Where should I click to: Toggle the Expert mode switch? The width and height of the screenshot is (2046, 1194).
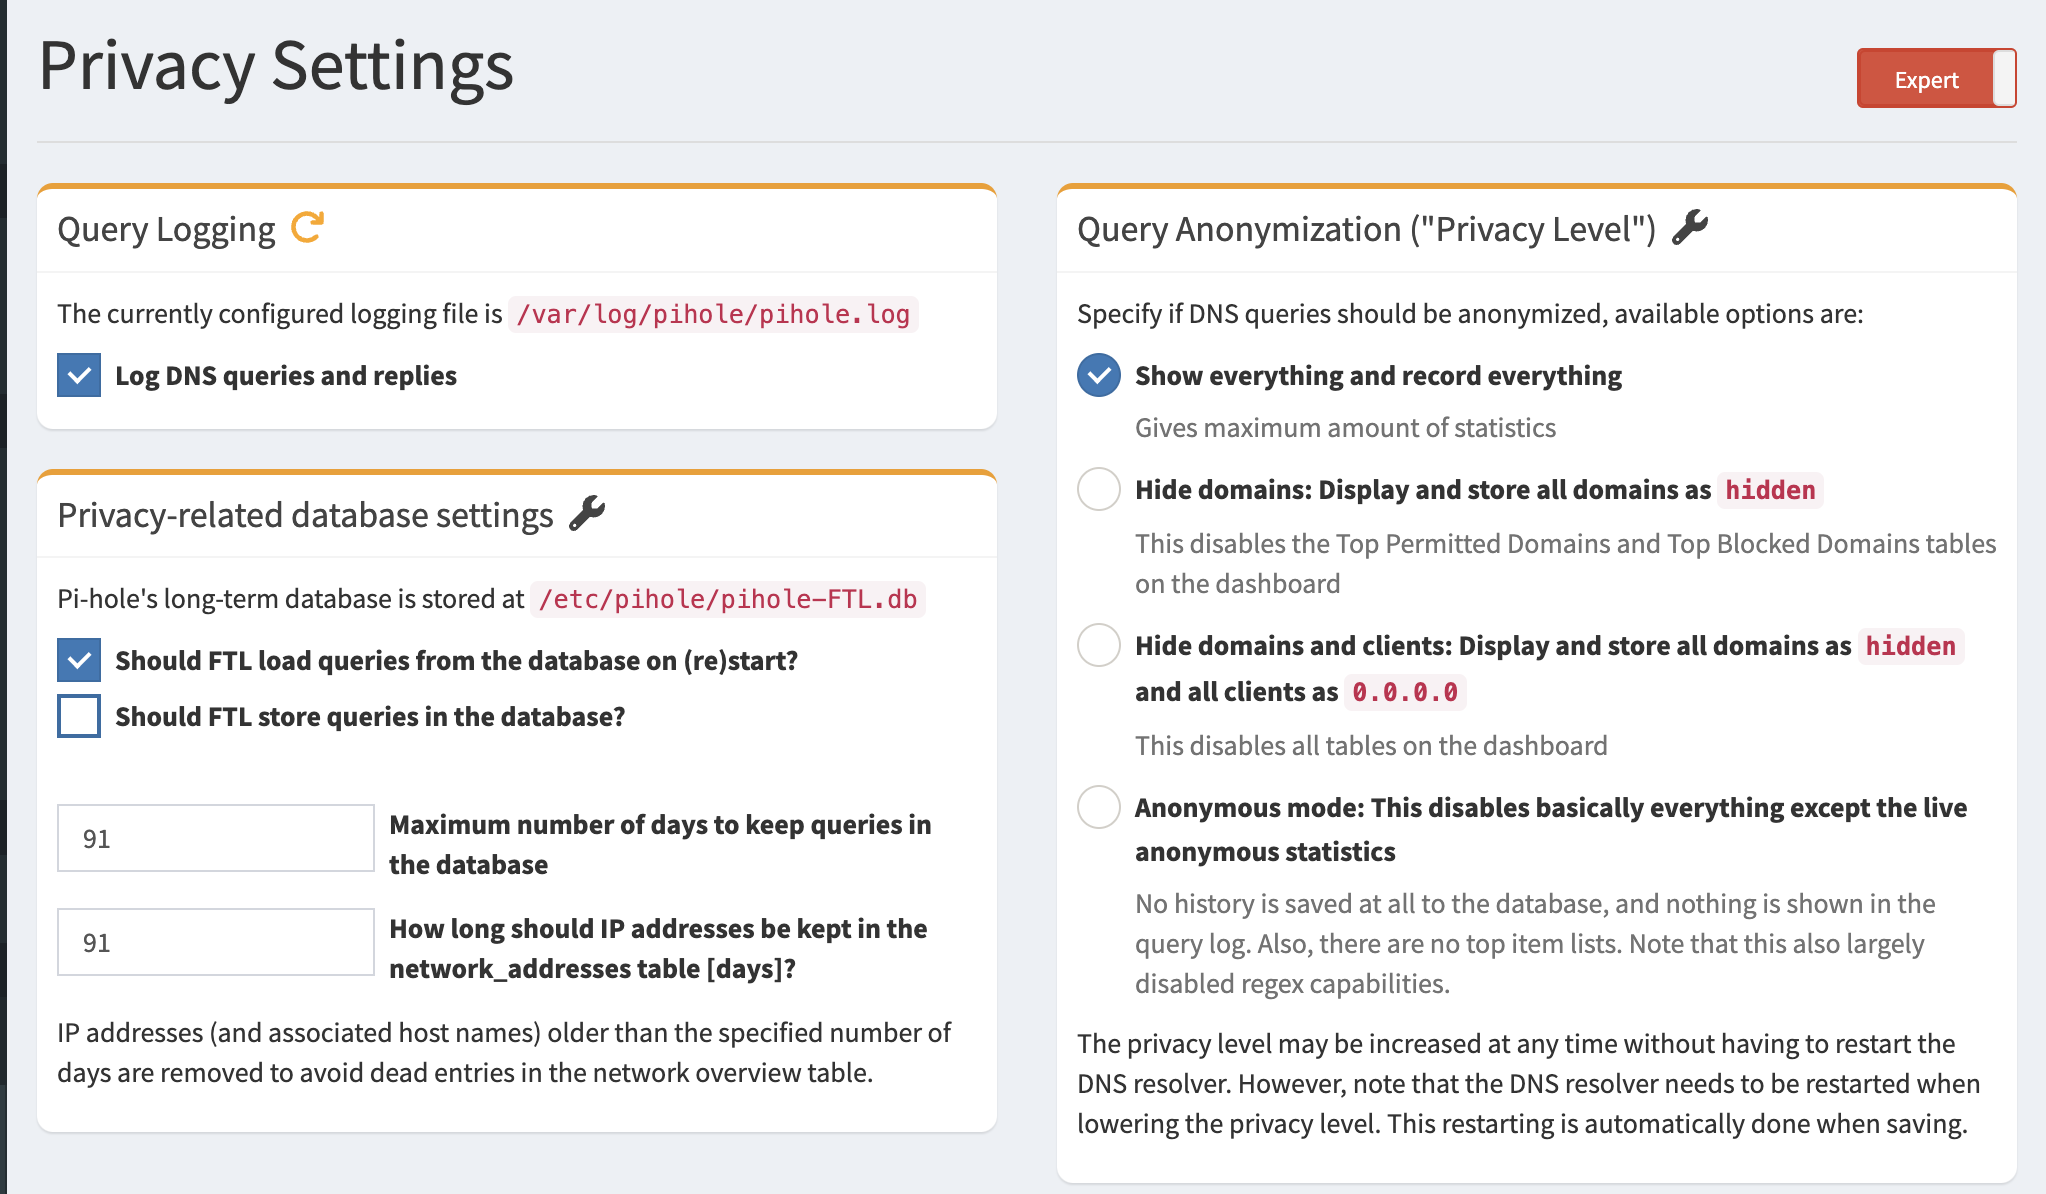click(1936, 78)
